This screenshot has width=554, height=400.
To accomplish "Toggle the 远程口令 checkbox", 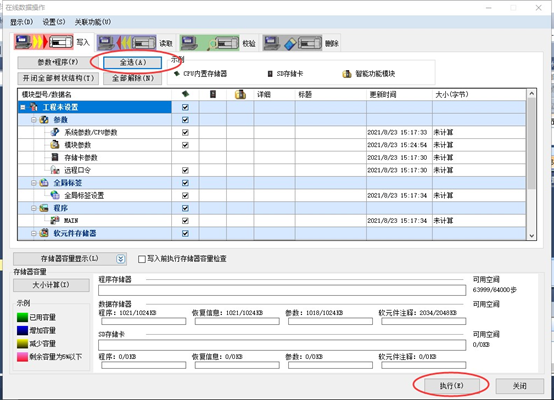I will point(185,170).
